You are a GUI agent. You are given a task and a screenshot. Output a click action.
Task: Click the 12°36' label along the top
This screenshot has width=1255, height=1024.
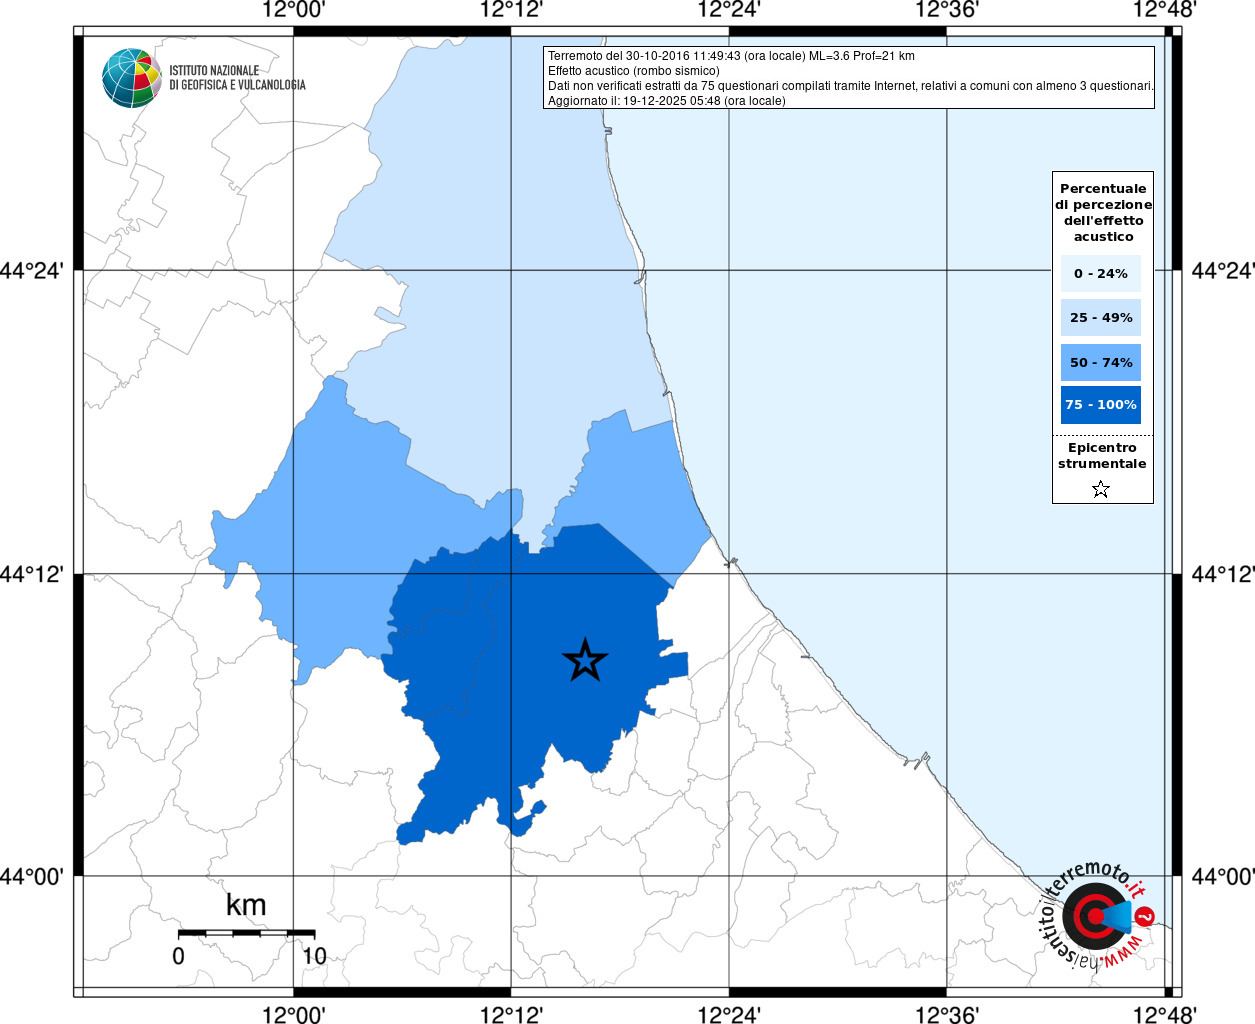[946, 11]
